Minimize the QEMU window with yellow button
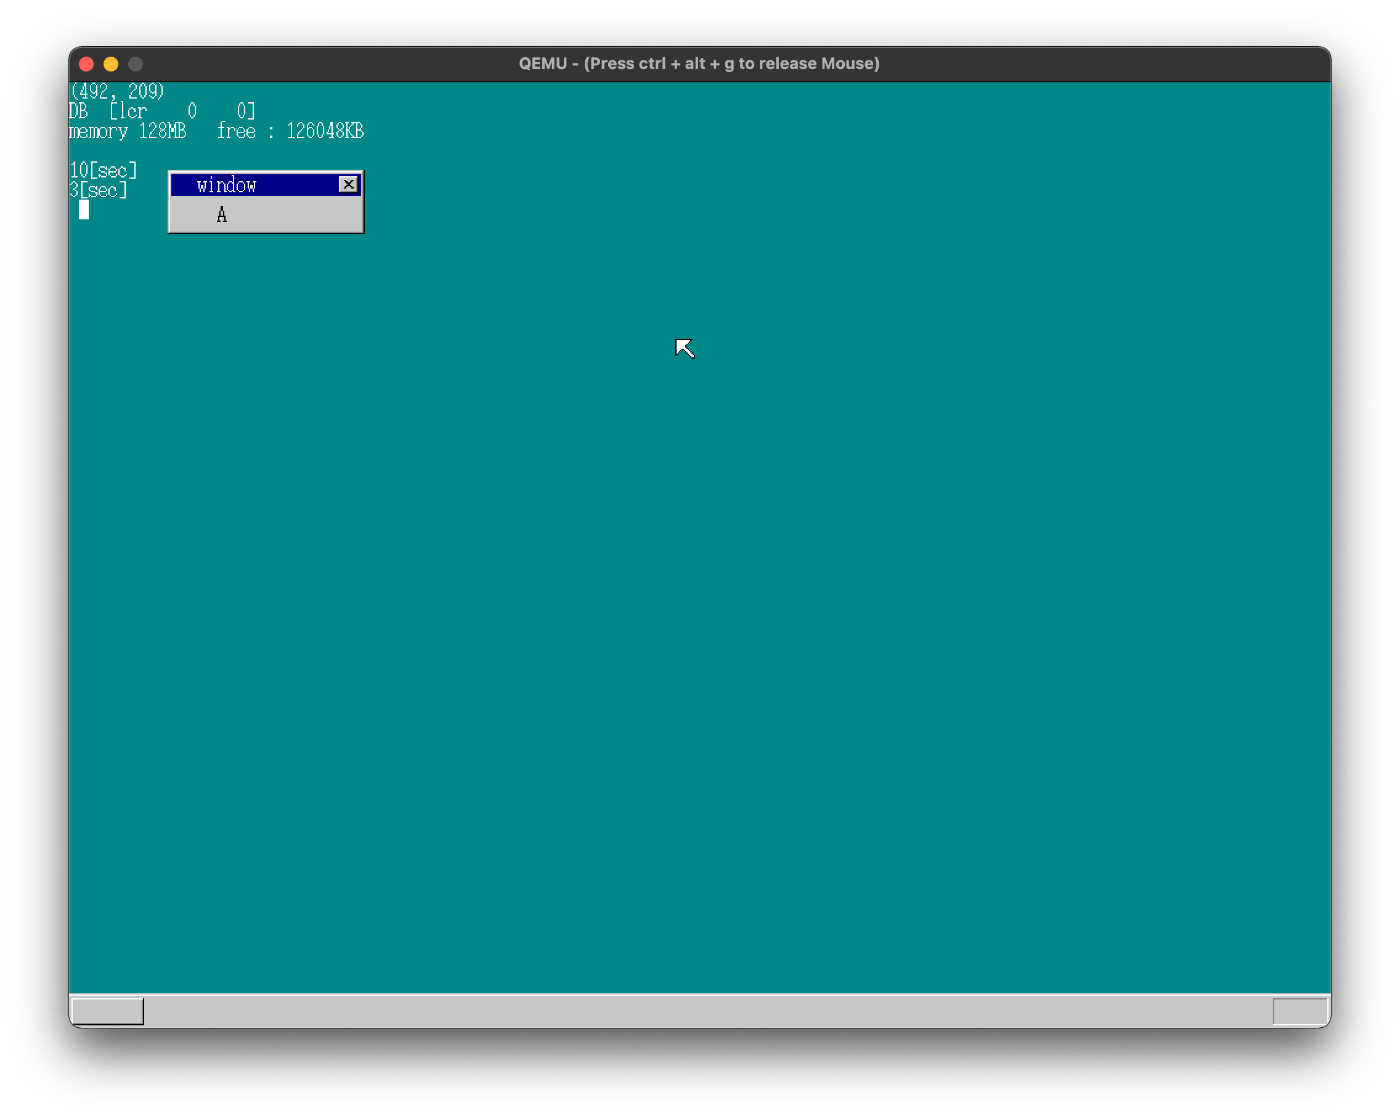The image size is (1400, 1119). [x=111, y=64]
